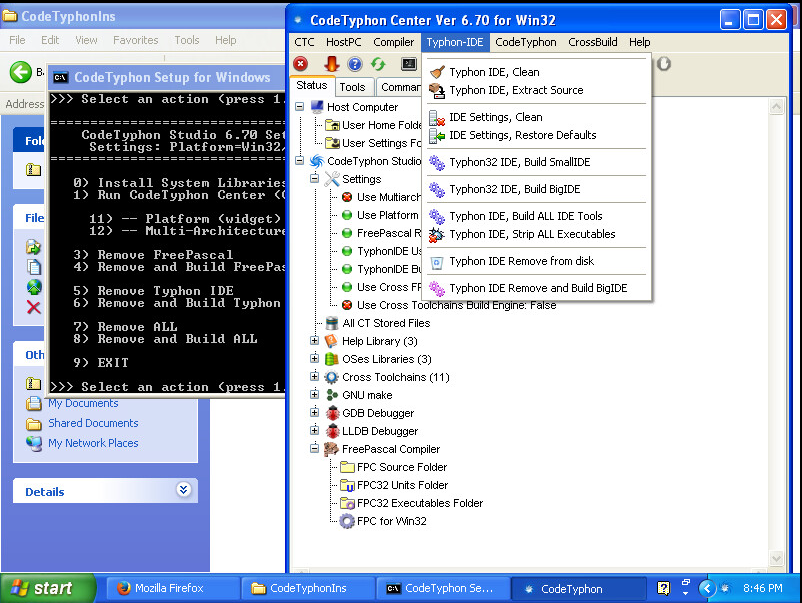Open the CrossBuild menu
Viewport: 802px width, 603px height.
coord(592,42)
